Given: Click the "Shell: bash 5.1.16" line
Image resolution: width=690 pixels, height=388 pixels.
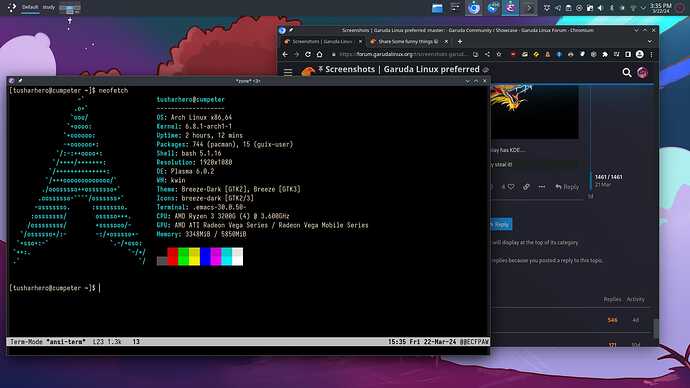Looking at the screenshot, I should (x=189, y=153).
